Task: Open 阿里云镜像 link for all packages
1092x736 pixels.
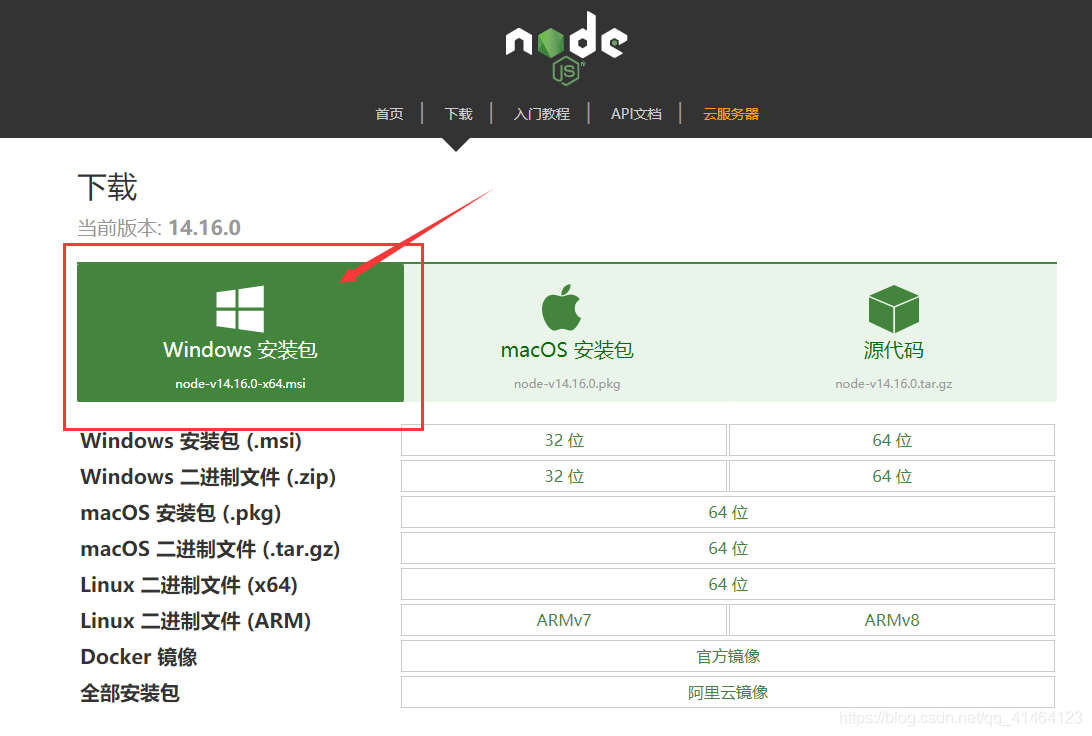Action: coord(728,692)
